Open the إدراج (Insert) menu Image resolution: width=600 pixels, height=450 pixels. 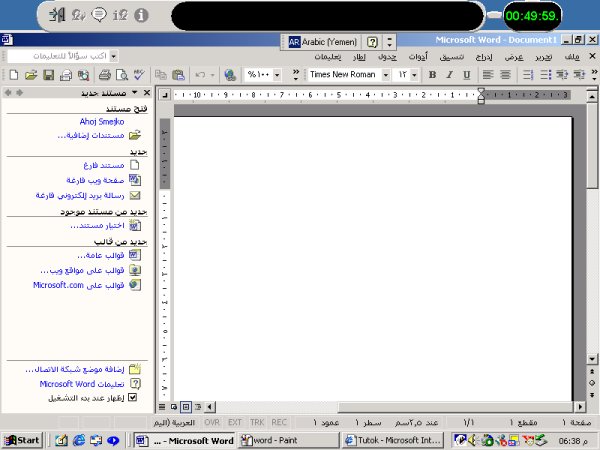coord(484,57)
